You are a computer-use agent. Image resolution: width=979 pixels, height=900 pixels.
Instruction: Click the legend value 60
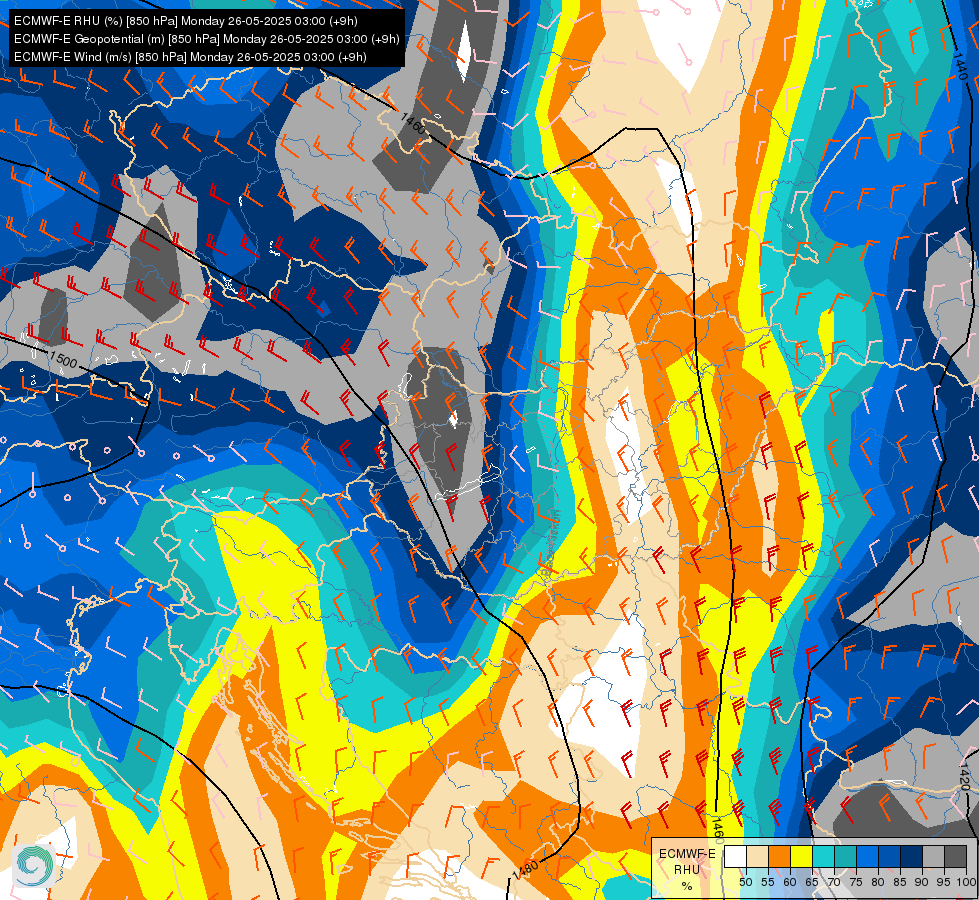click(790, 882)
